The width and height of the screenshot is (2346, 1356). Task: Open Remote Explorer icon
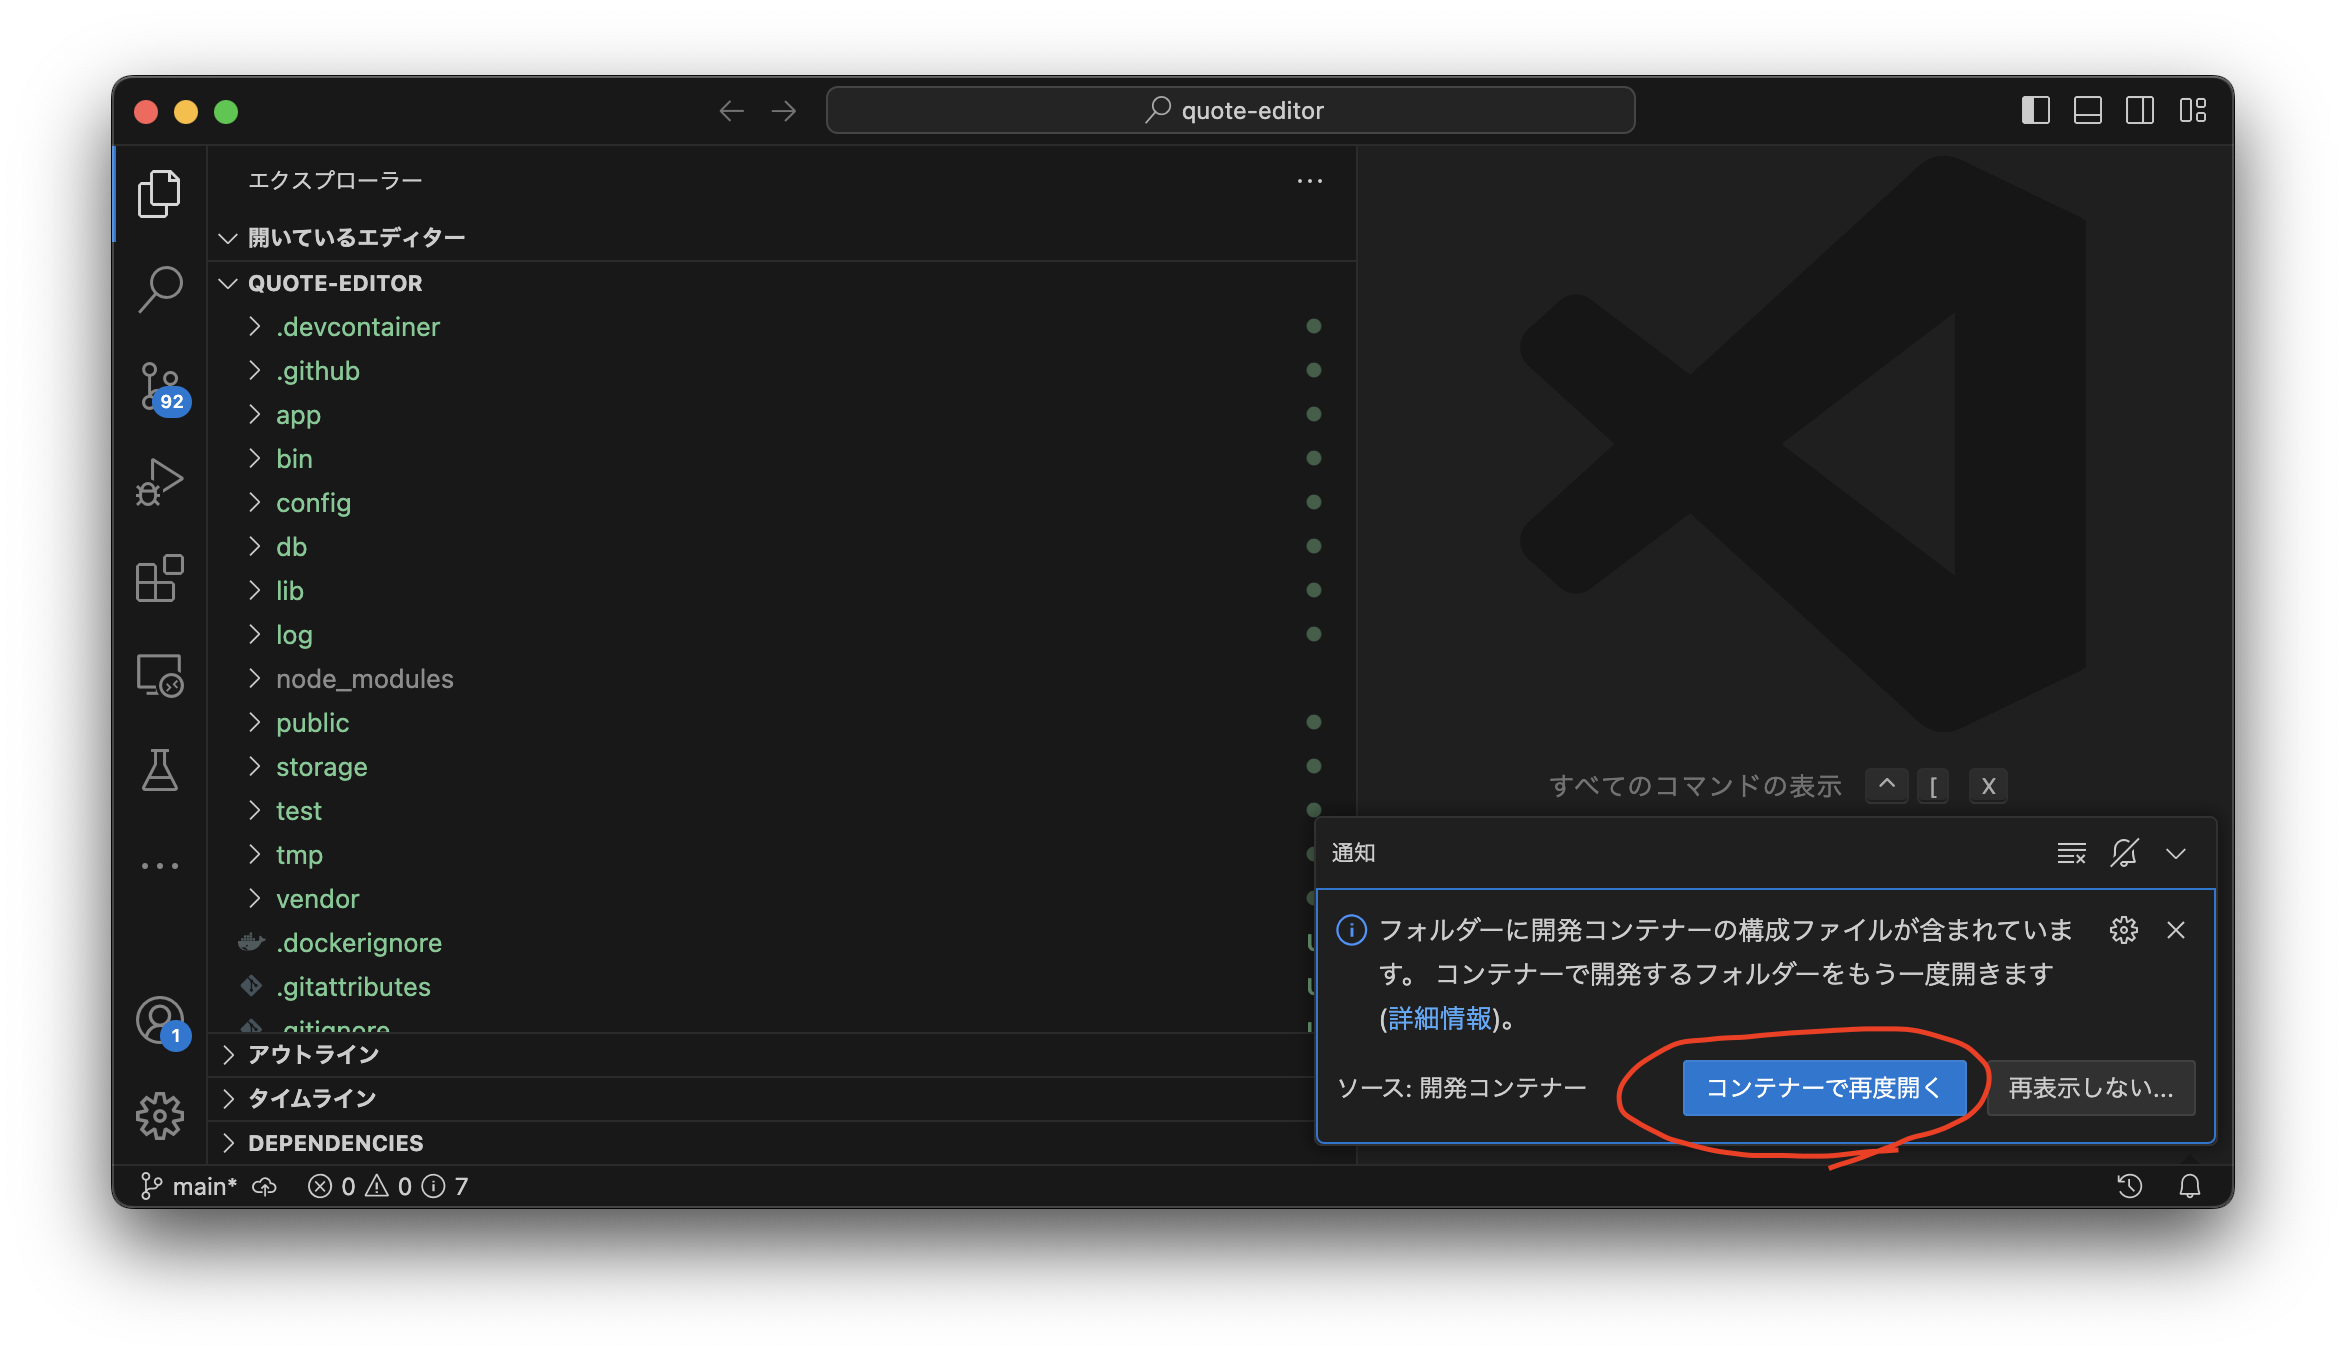tap(159, 675)
